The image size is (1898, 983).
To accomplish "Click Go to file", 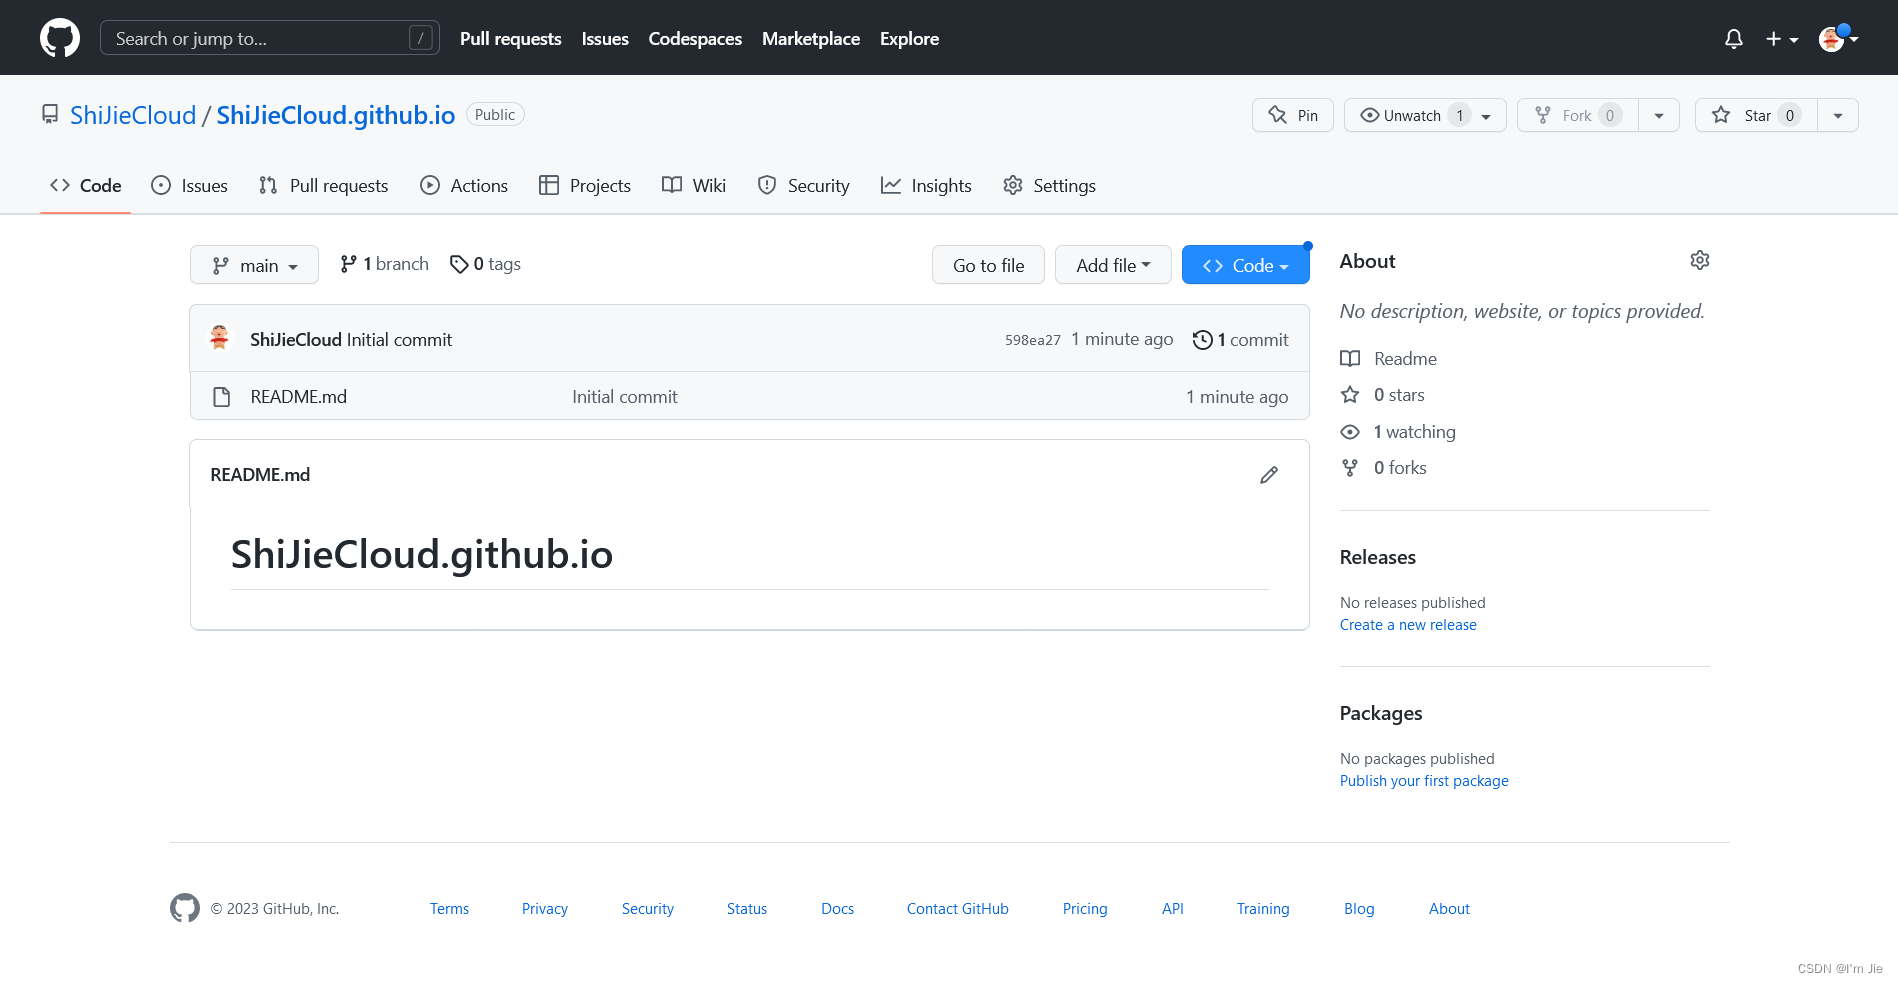I will pyautogui.click(x=988, y=265).
